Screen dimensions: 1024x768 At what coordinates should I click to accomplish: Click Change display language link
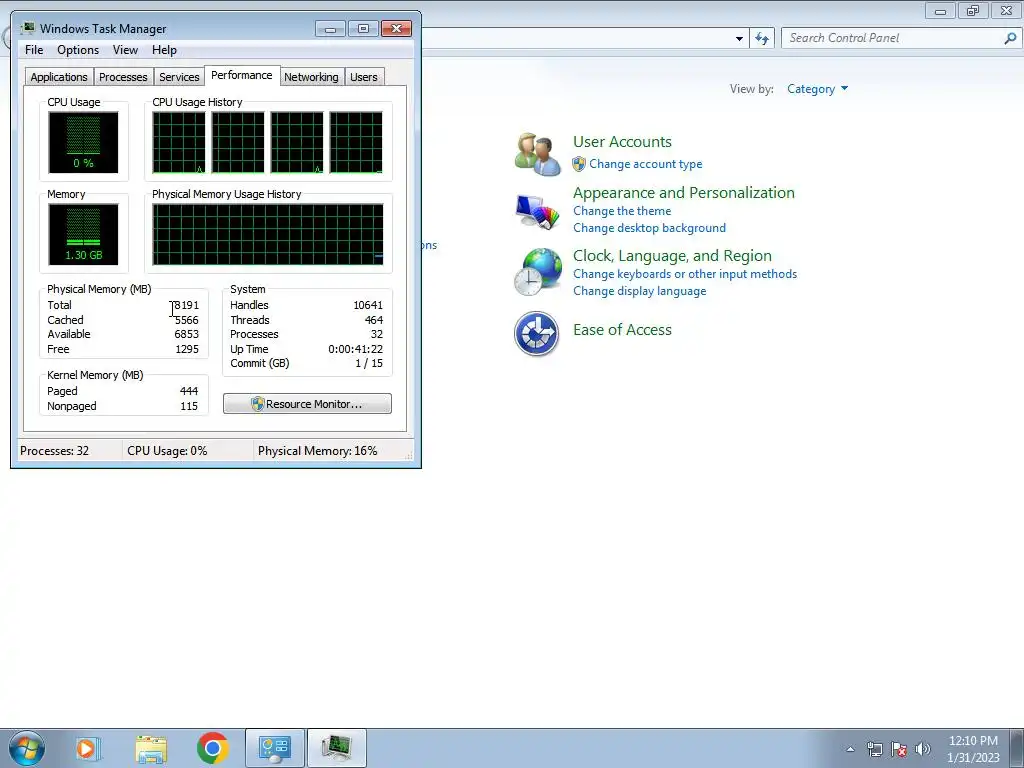[639, 291]
